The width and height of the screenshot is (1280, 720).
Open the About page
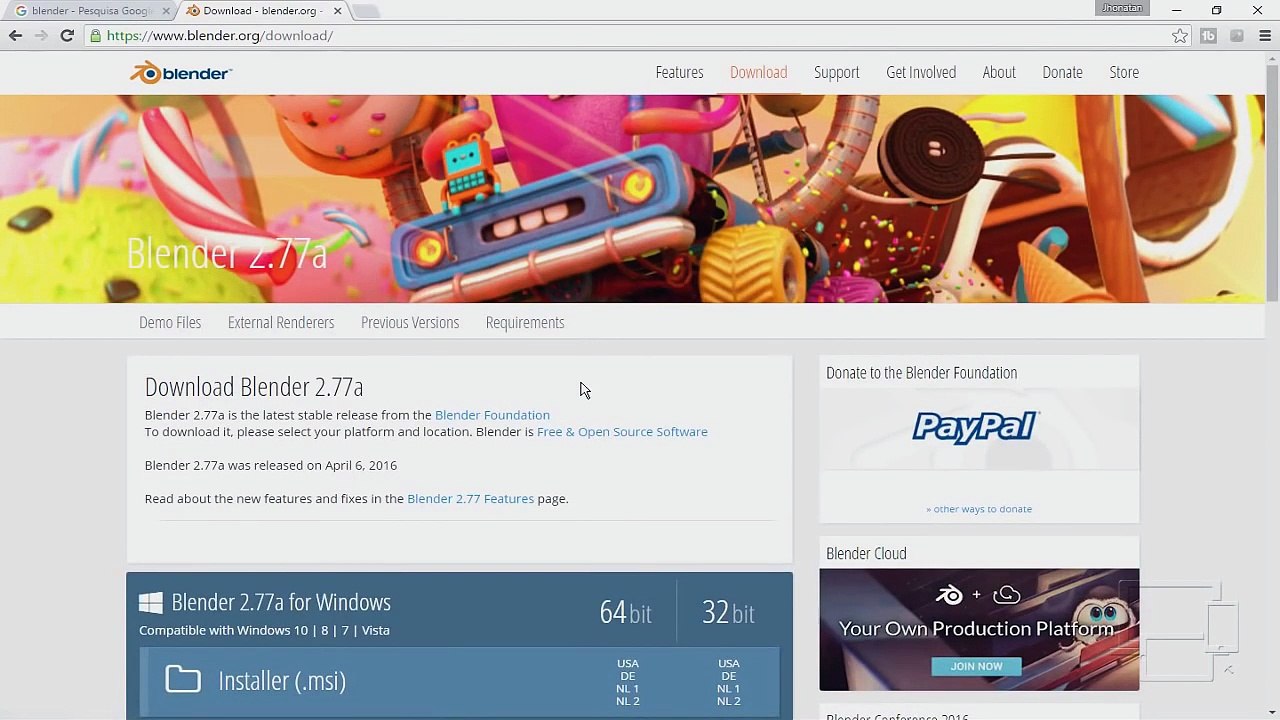point(999,72)
